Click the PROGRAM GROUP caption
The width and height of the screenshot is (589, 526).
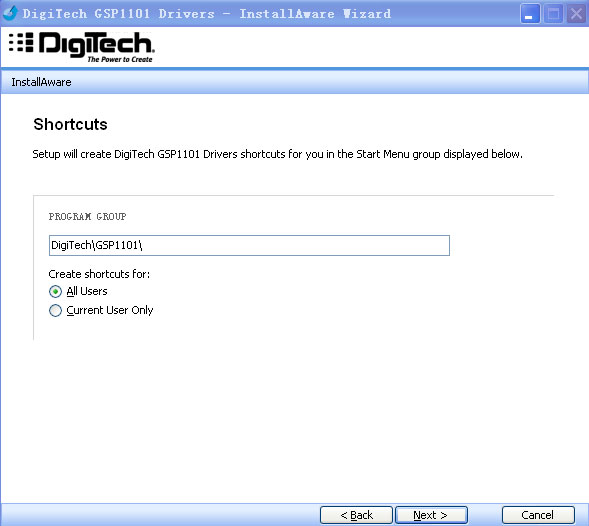point(87,216)
